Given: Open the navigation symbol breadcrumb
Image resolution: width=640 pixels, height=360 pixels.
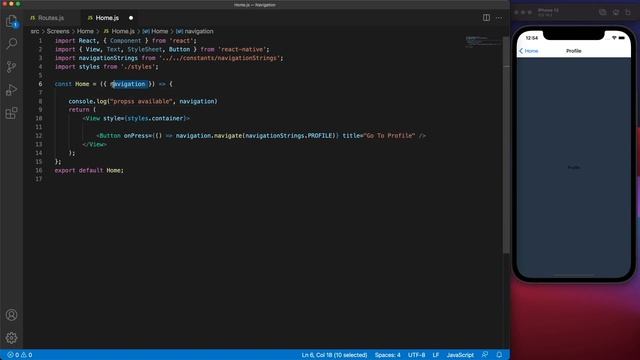Looking at the screenshot, I should pyautogui.click(x=195, y=31).
